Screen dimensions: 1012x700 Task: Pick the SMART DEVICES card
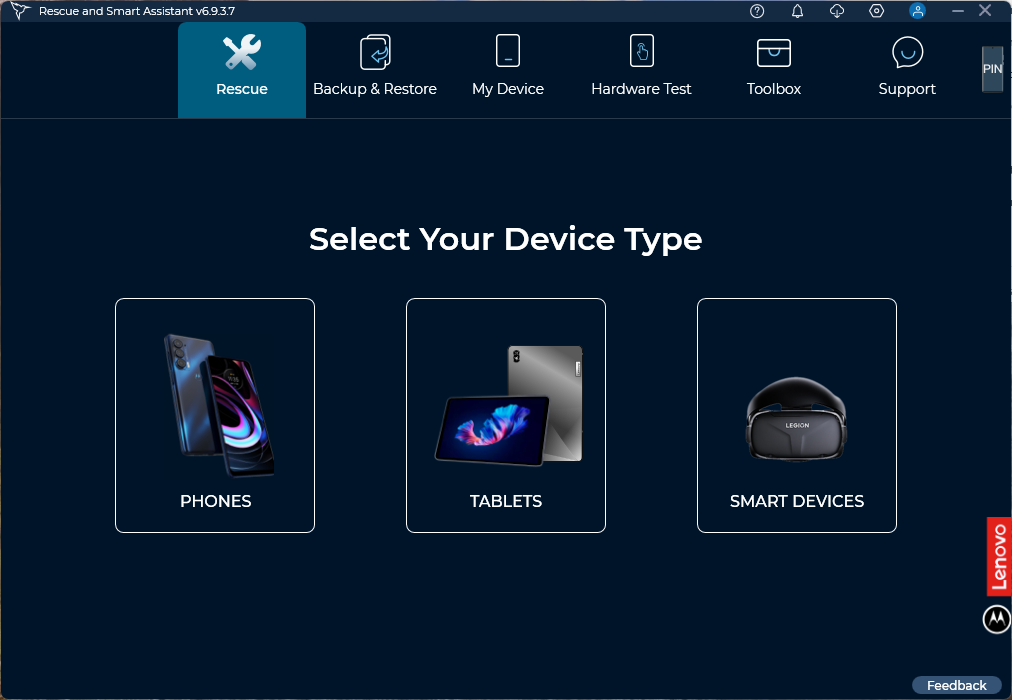[797, 415]
